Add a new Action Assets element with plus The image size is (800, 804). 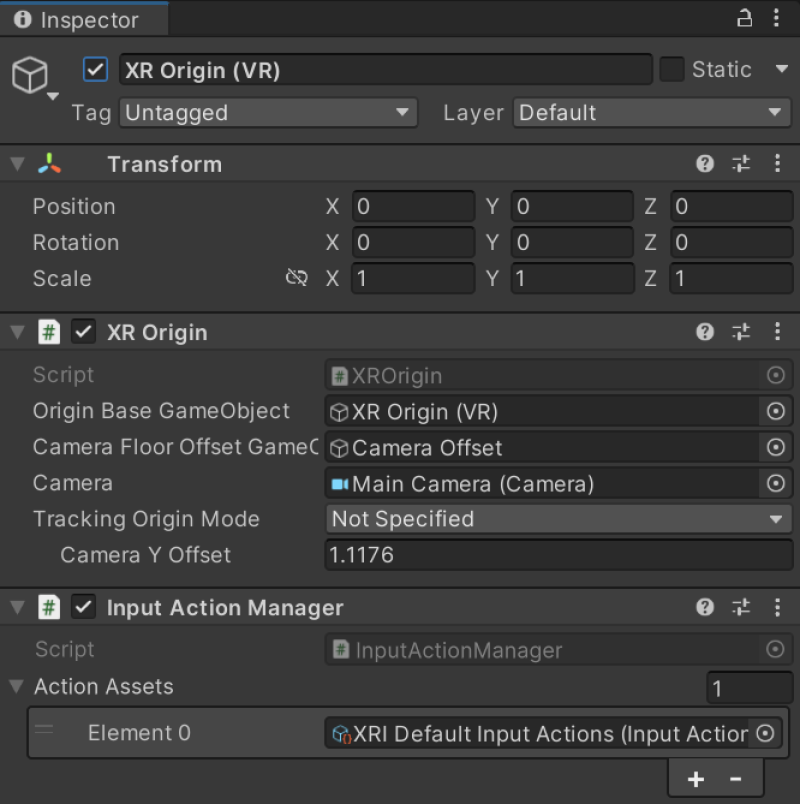coord(695,779)
